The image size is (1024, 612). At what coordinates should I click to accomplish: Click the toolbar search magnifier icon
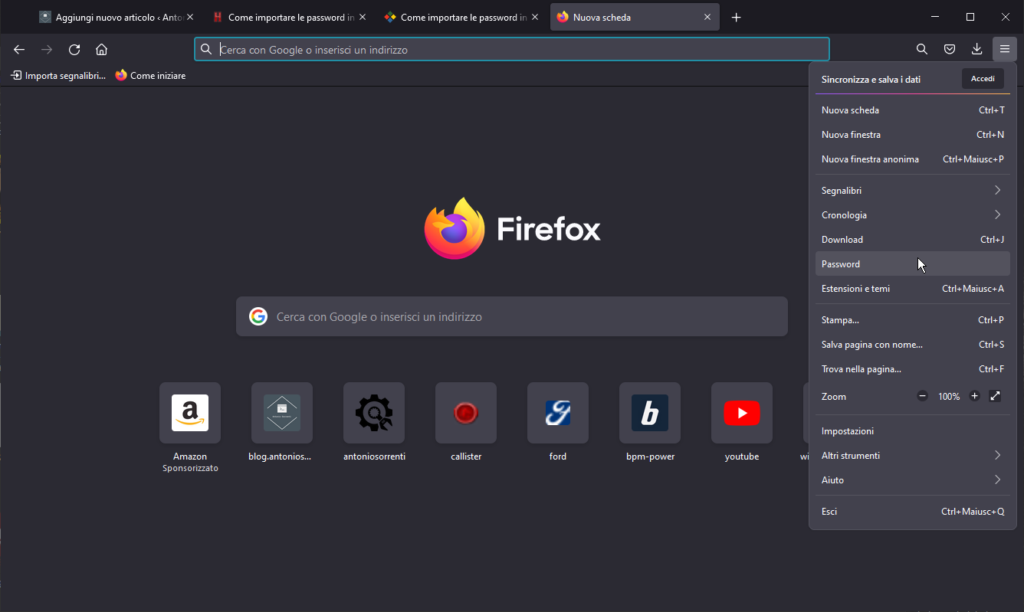[x=921, y=49]
